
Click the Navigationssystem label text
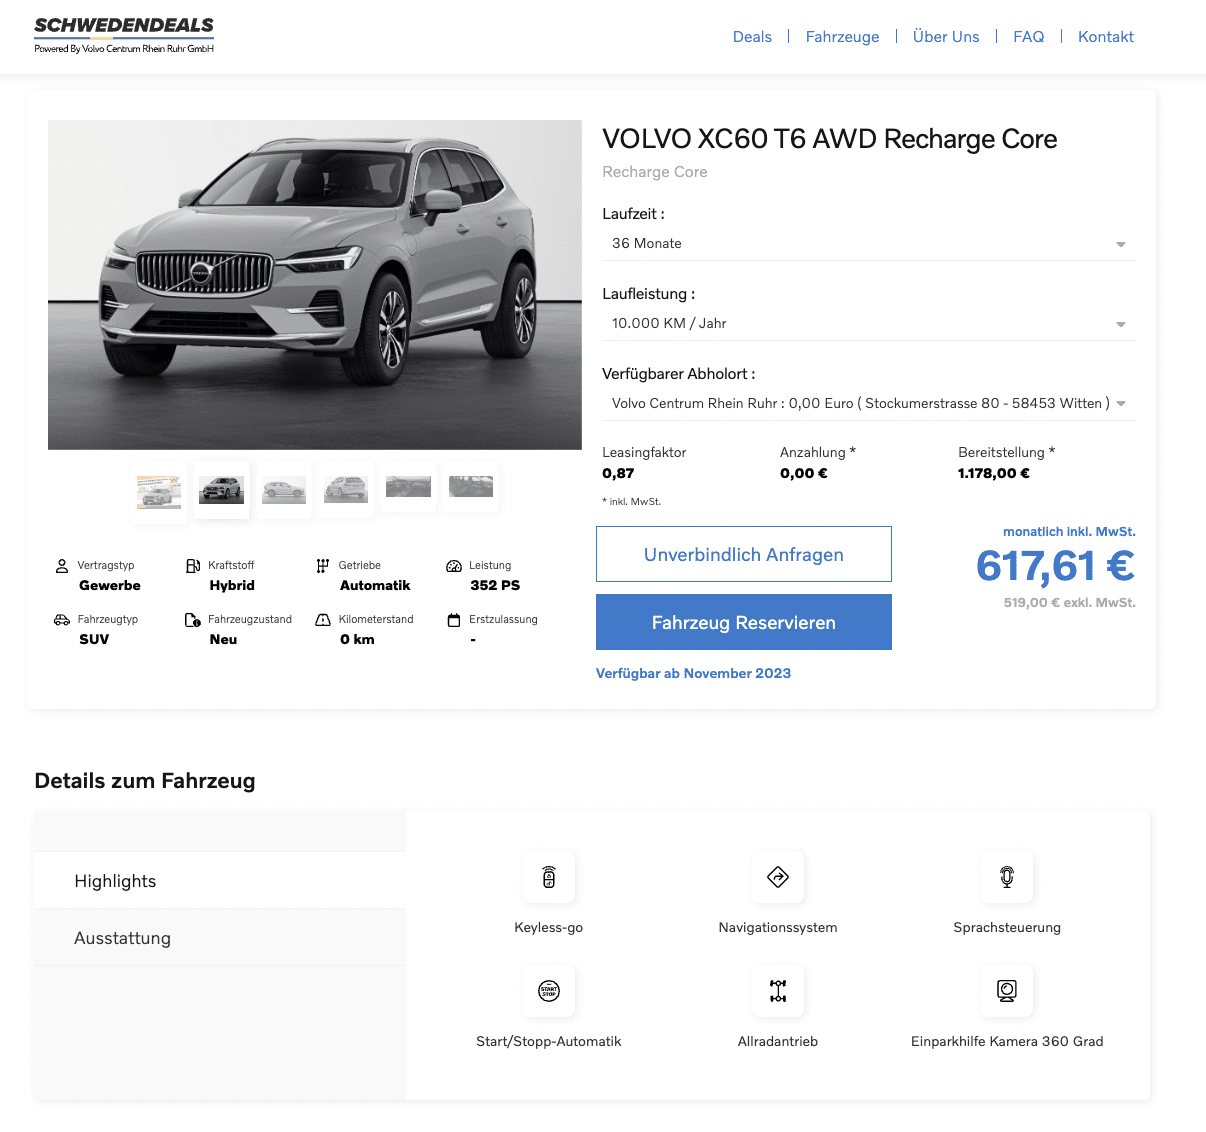[x=778, y=928]
